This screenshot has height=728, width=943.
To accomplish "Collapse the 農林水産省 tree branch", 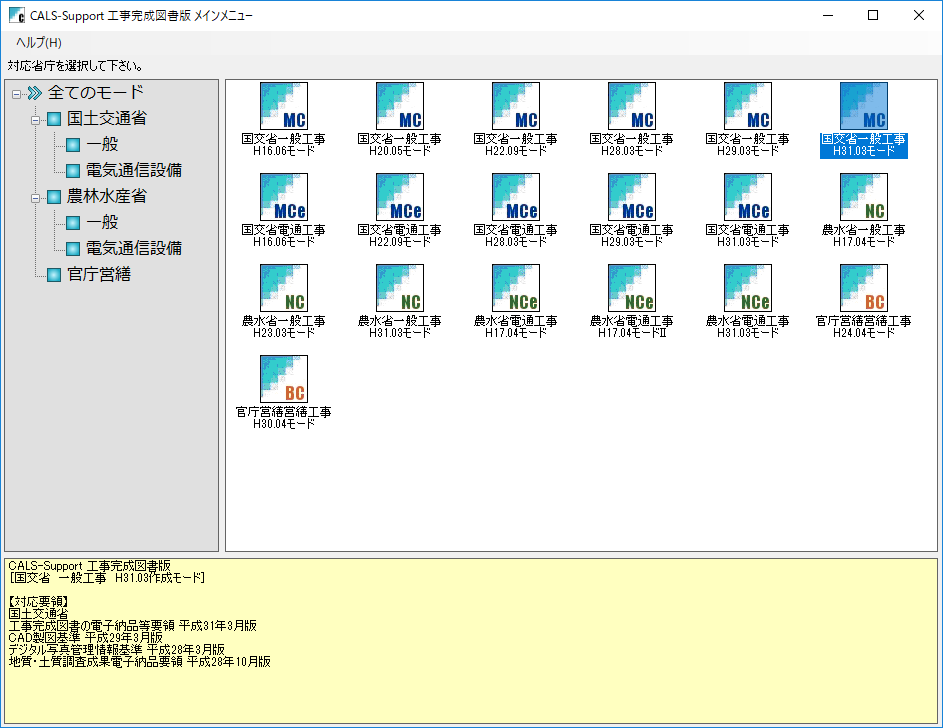I will (36, 197).
